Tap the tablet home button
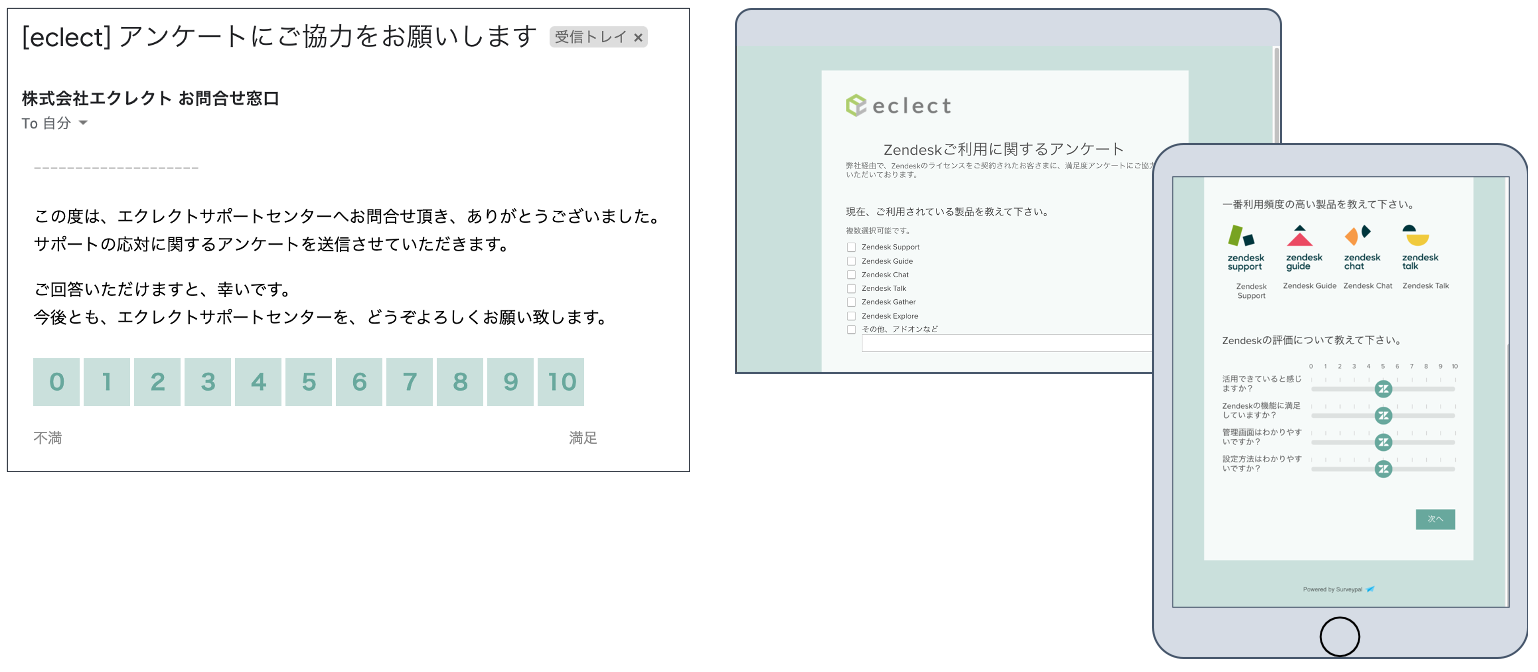 (1340, 636)
